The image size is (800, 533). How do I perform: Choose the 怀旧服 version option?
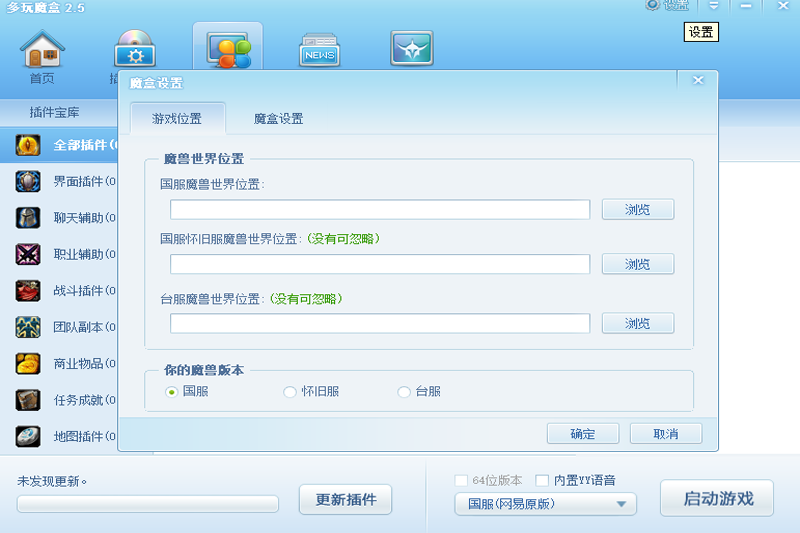point(290,392)
